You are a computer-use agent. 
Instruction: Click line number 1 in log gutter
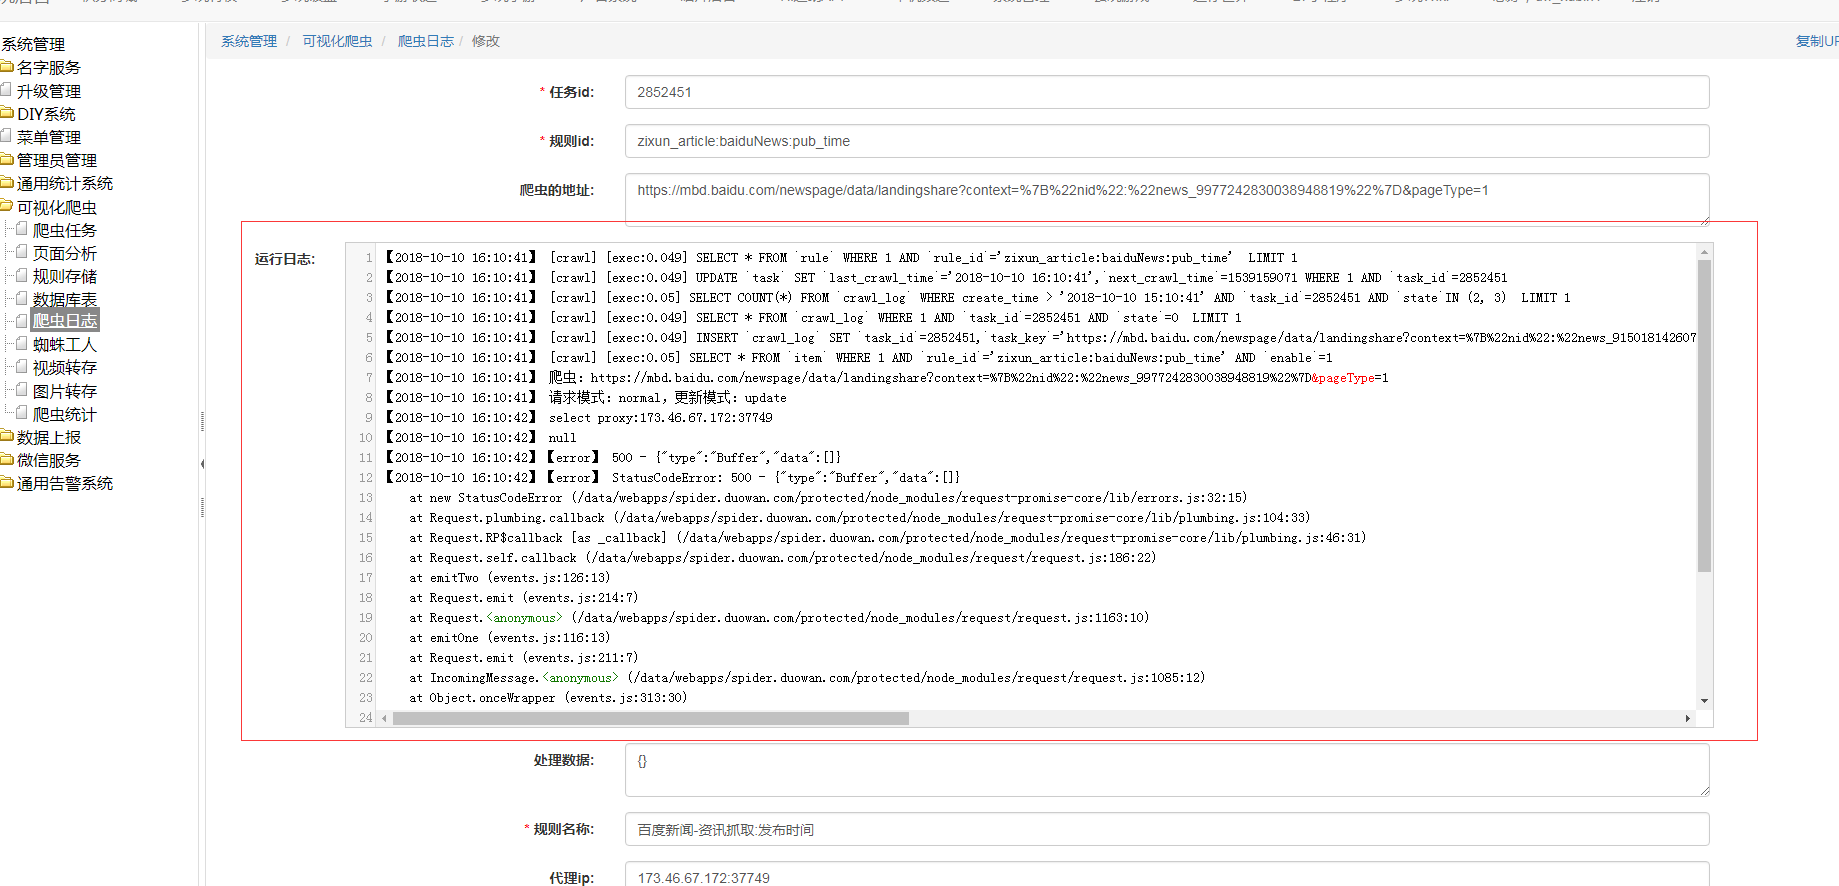point(368,258)
